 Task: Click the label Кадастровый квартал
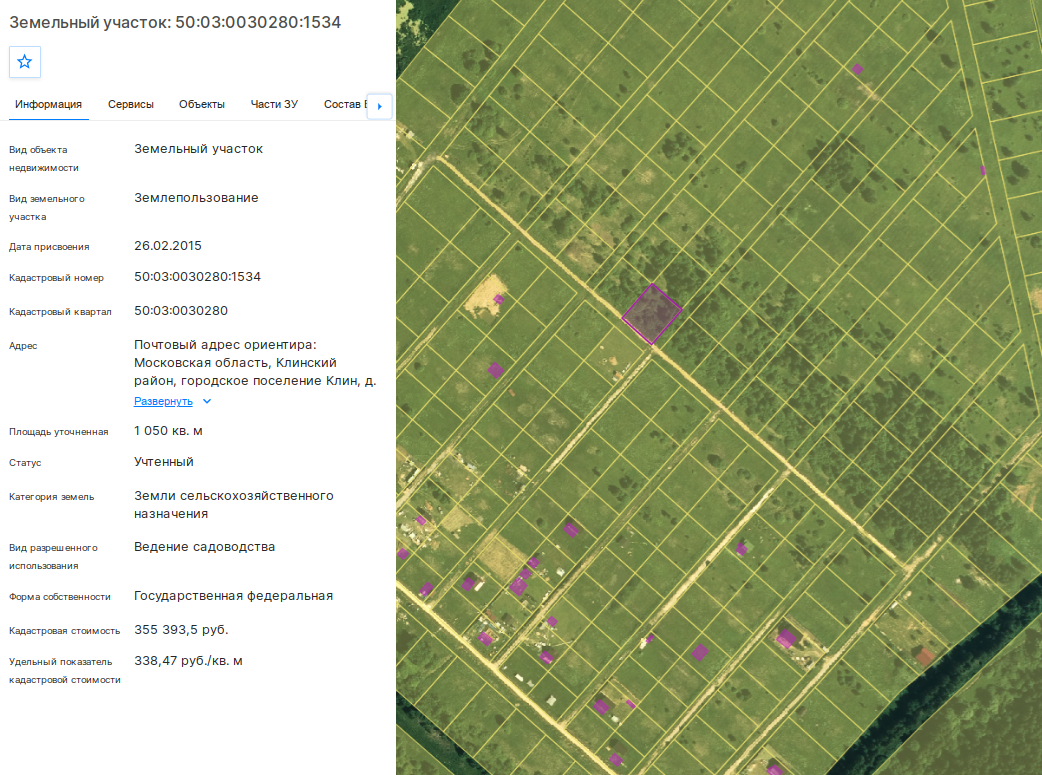point(60,312)
